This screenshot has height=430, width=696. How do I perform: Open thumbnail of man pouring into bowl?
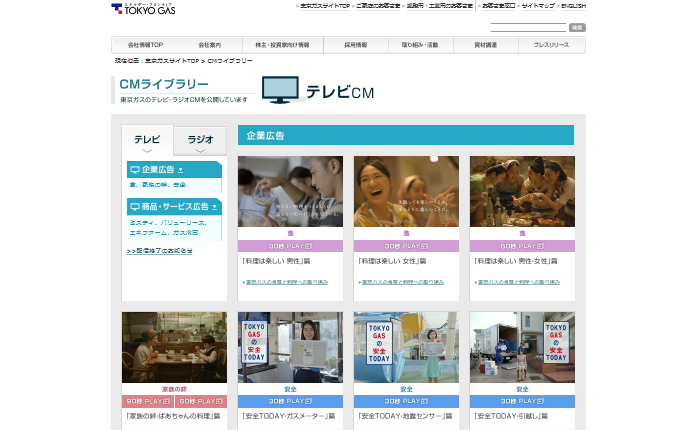290,191
